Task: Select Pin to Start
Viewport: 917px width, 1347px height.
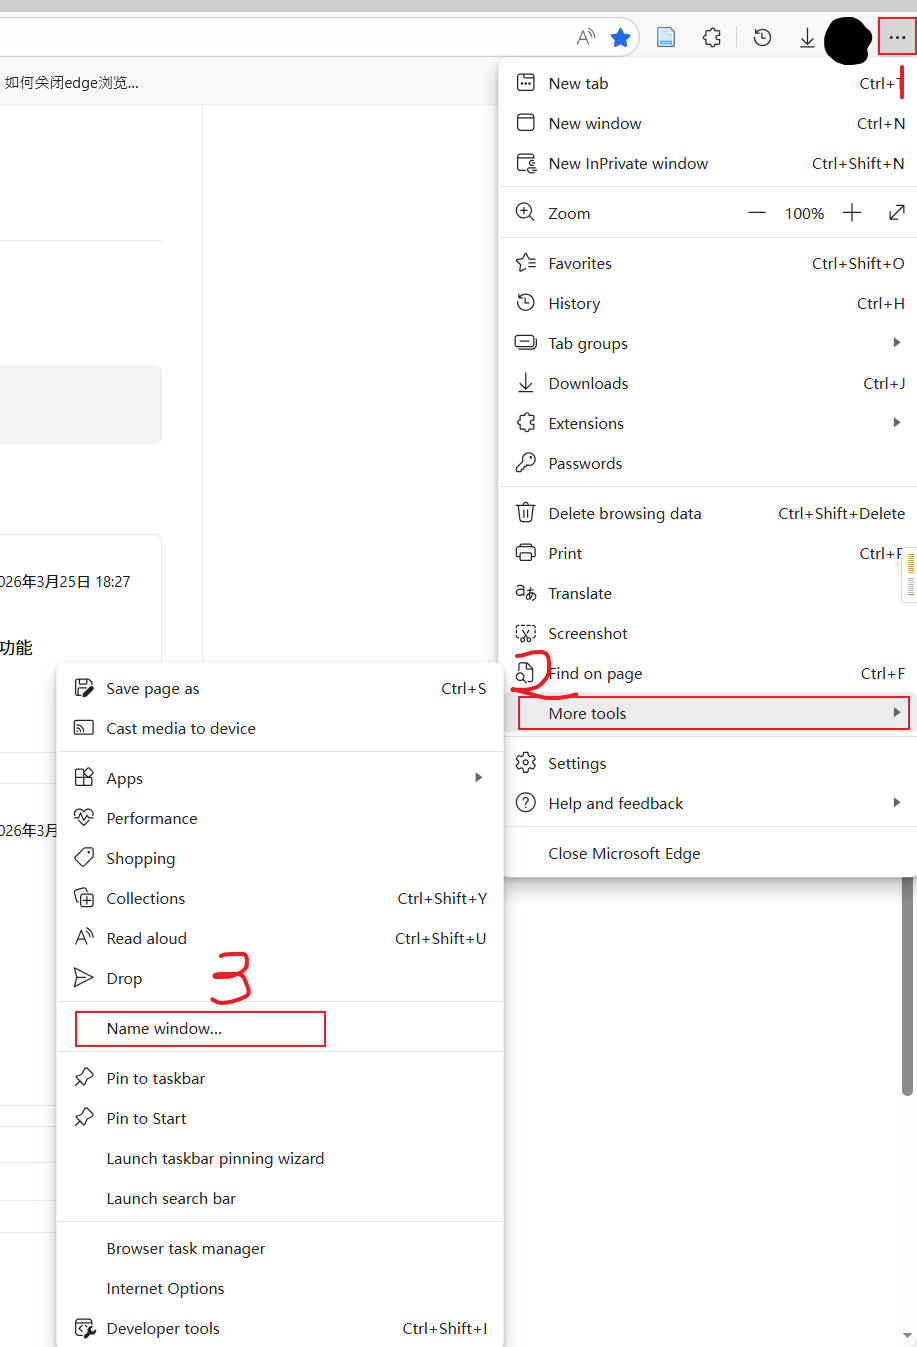Action: [x=280, y=1118]
